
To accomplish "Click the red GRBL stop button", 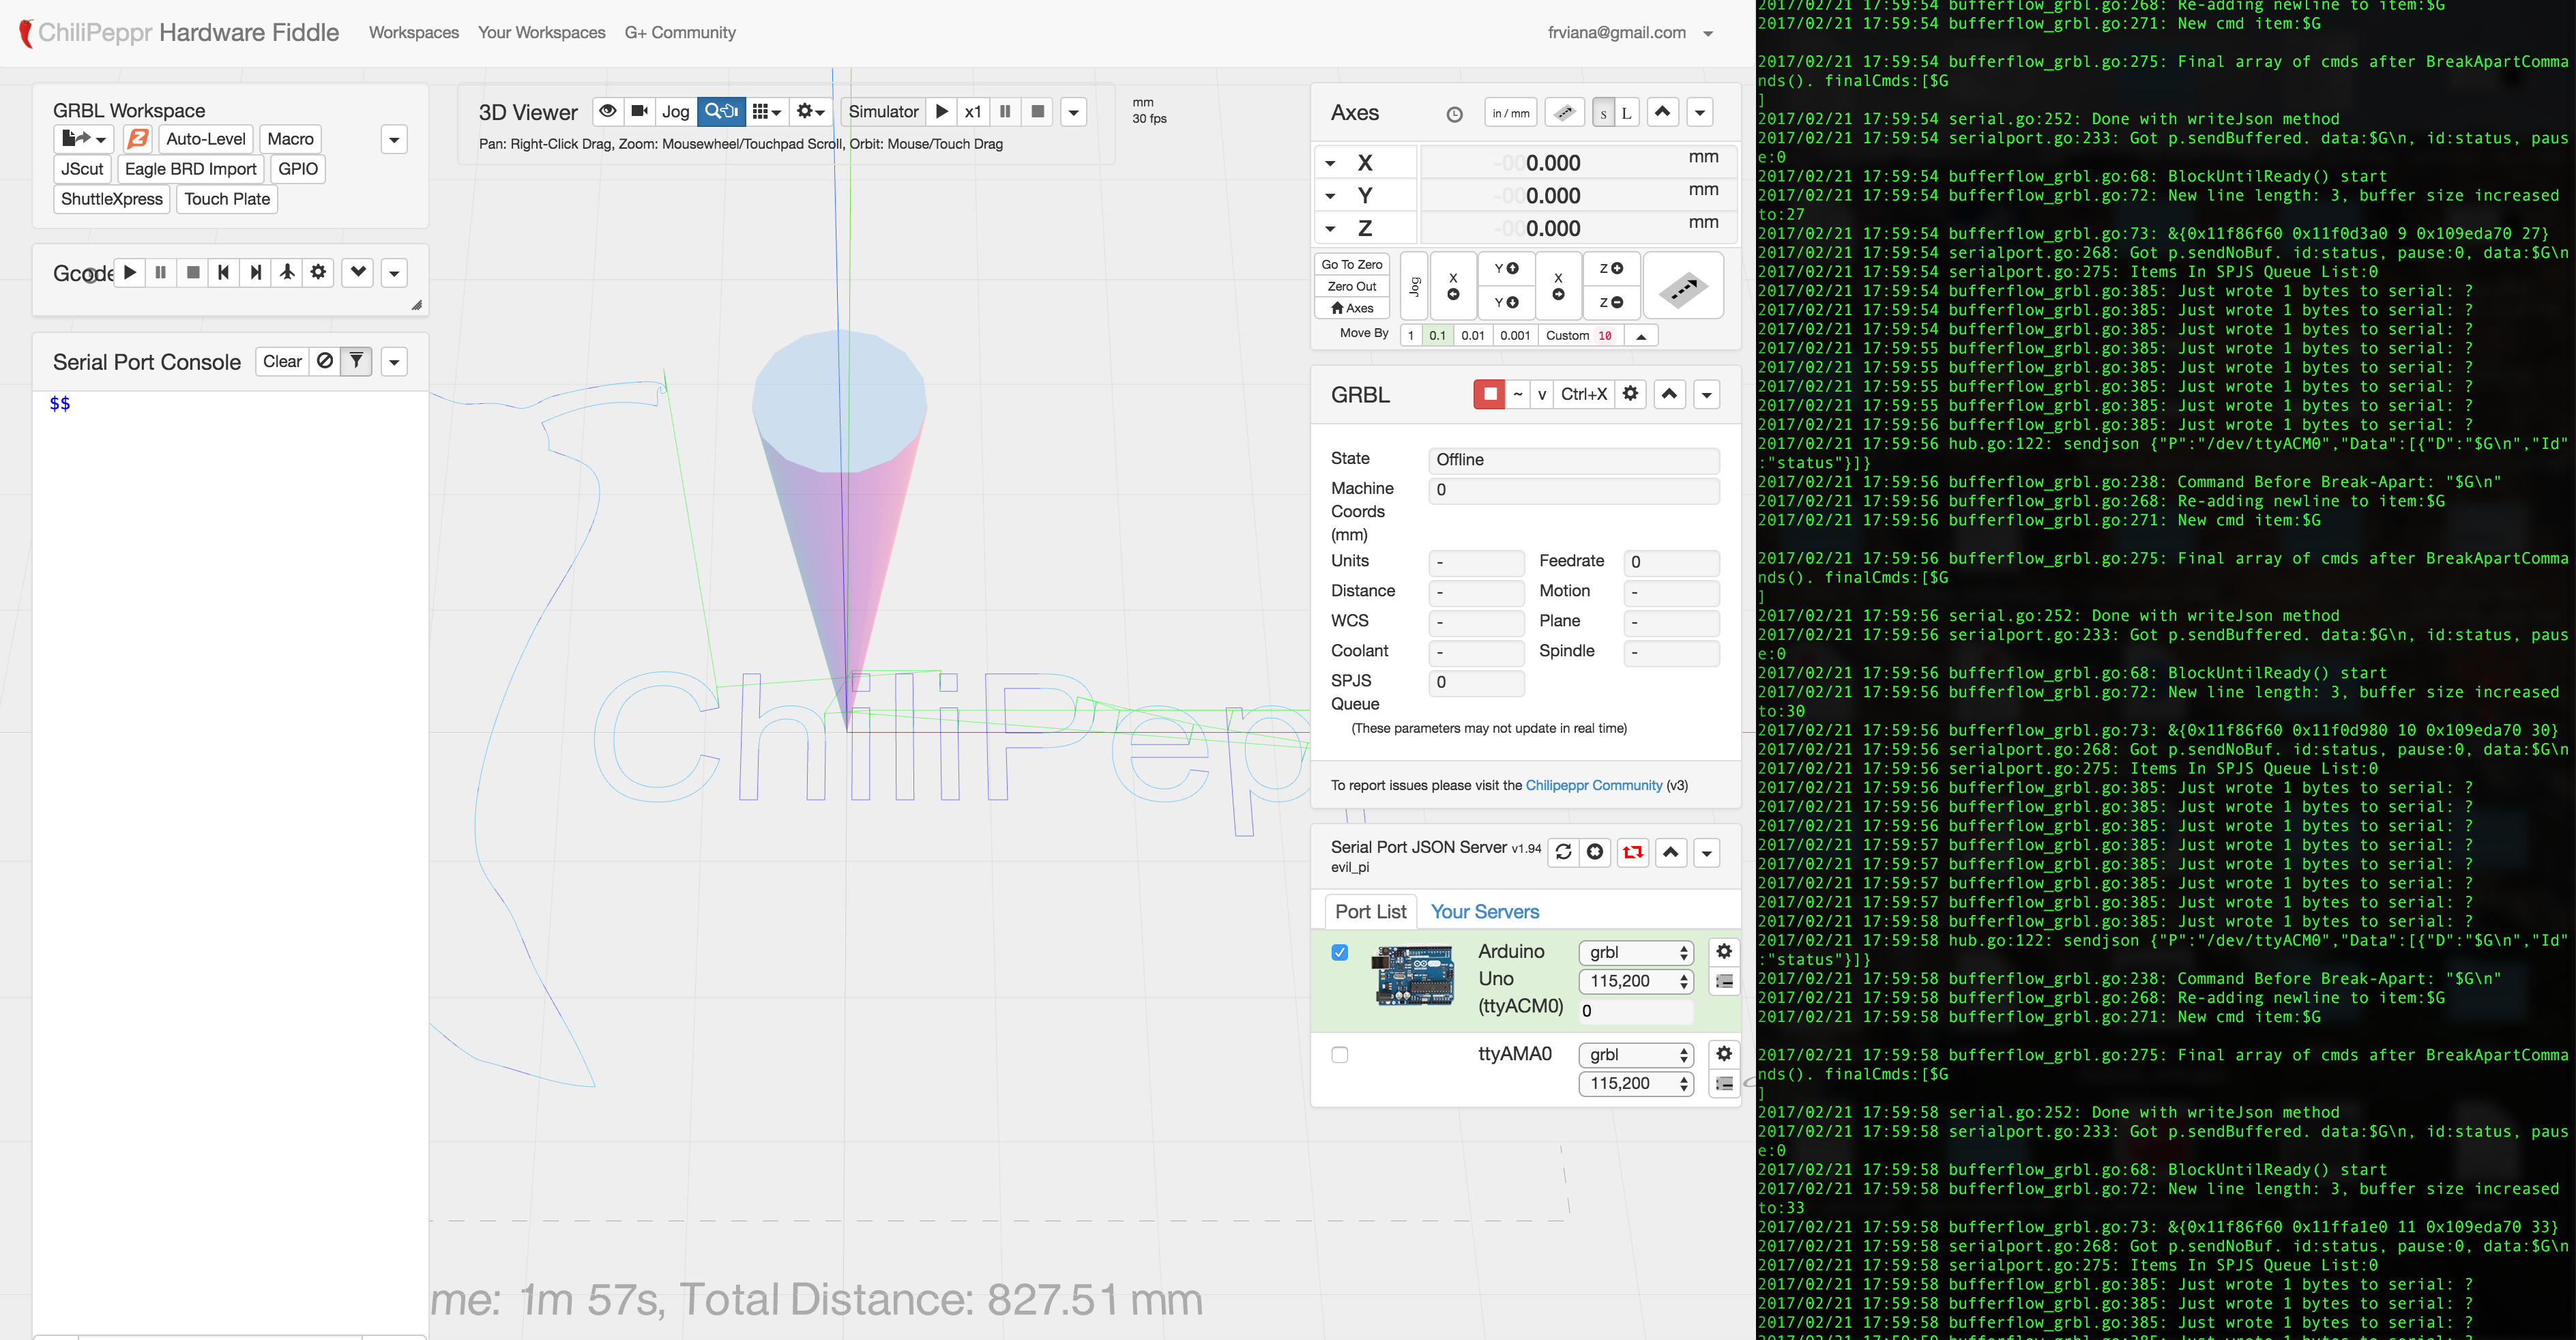I will pyautogui.click(x=1489, y=394).
